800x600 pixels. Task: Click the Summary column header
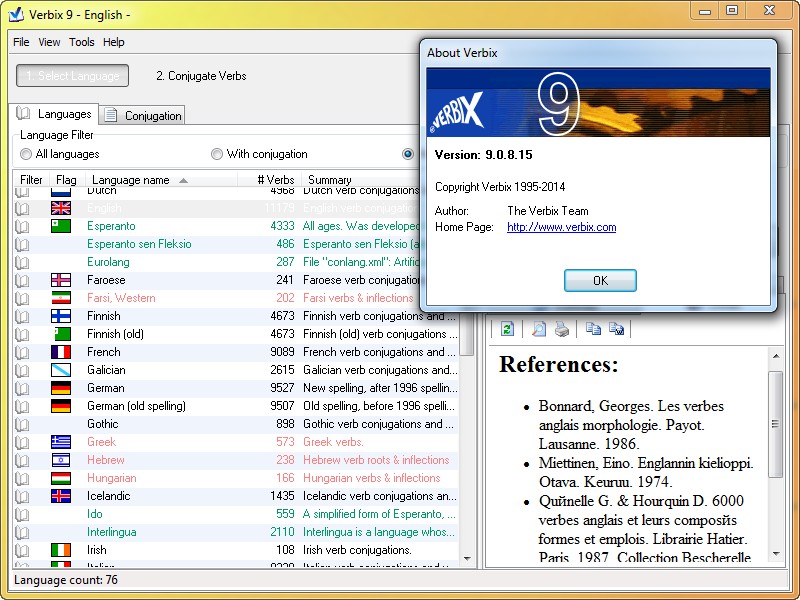point(330,180)
